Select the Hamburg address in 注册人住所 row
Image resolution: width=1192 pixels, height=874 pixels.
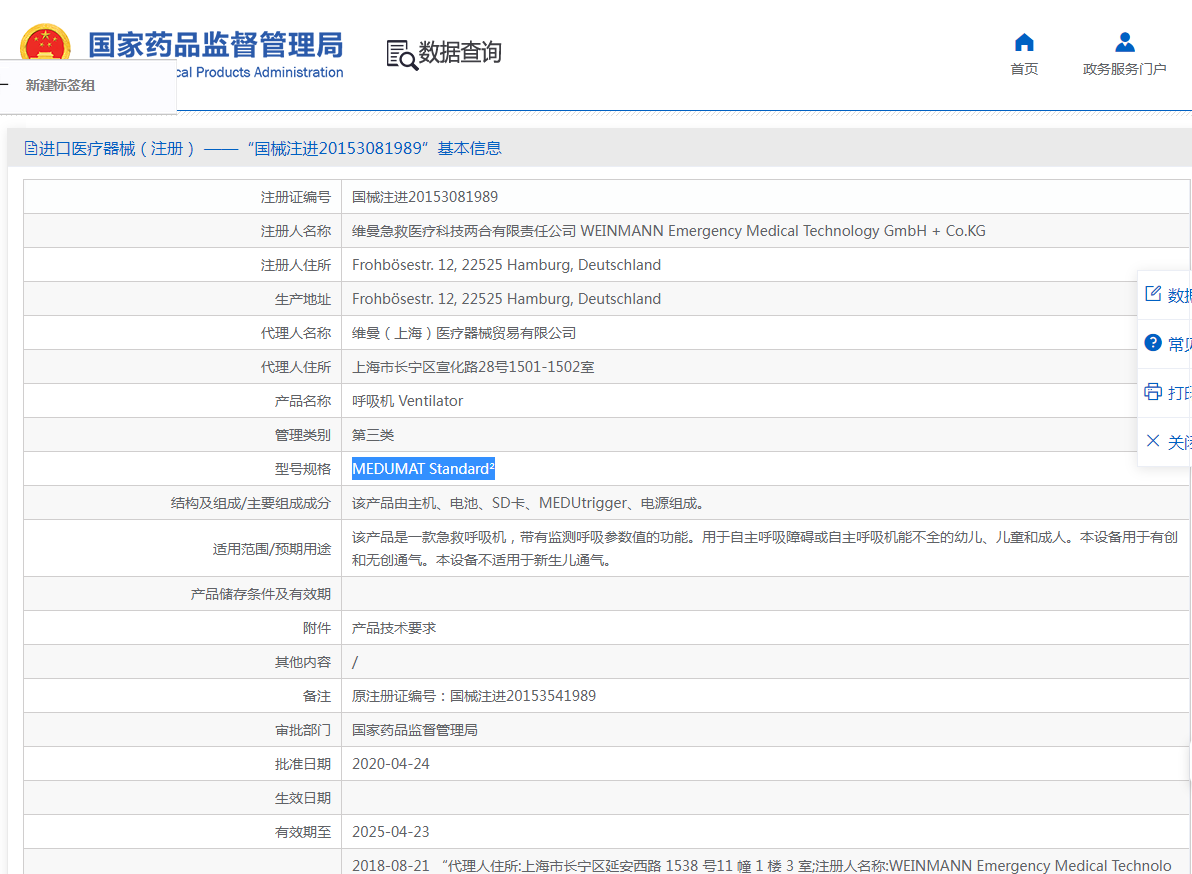[x=506, y=264]
